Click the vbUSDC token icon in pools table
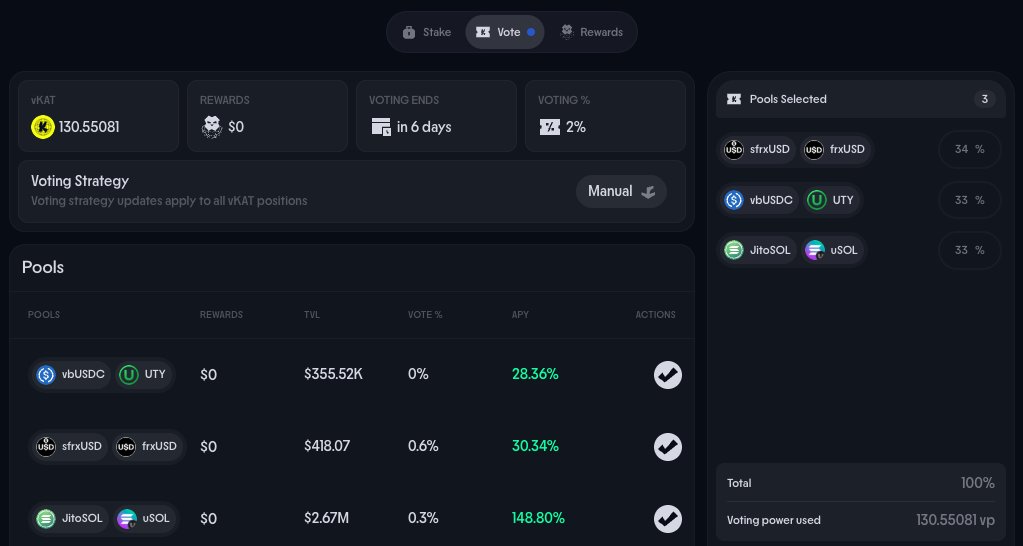Image resolution: width=1023 pixels, height=546 pixels. tap(45, 375)
